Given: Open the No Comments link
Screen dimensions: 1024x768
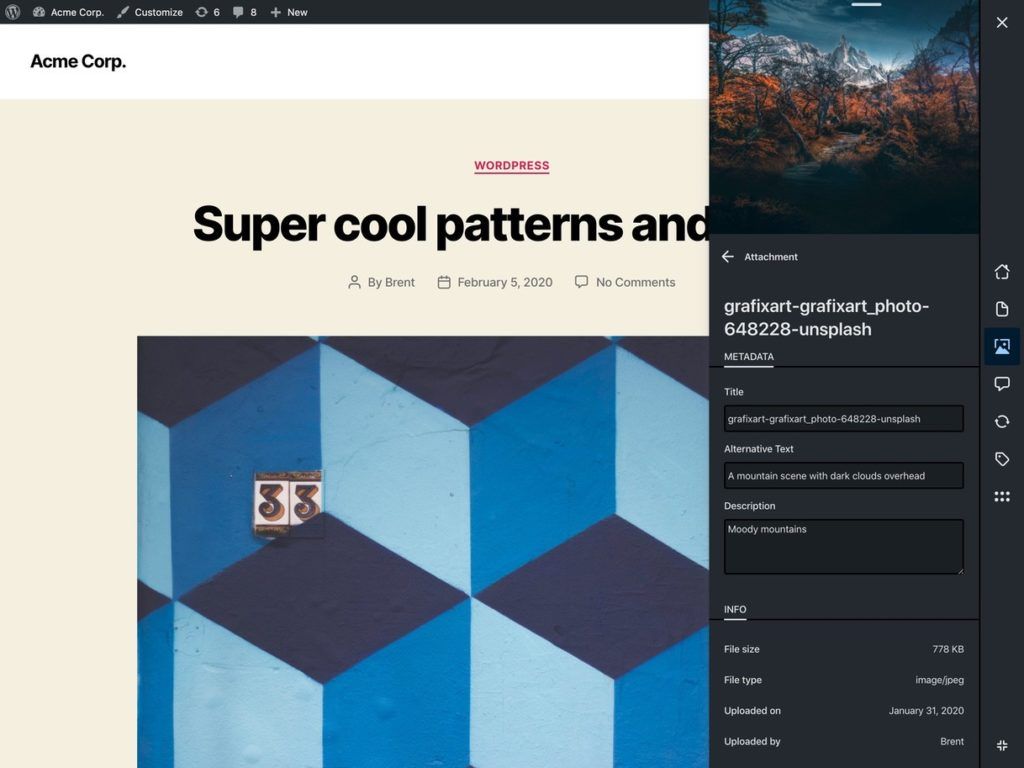Looking at the screenshot, I should (x=635, y=282).
